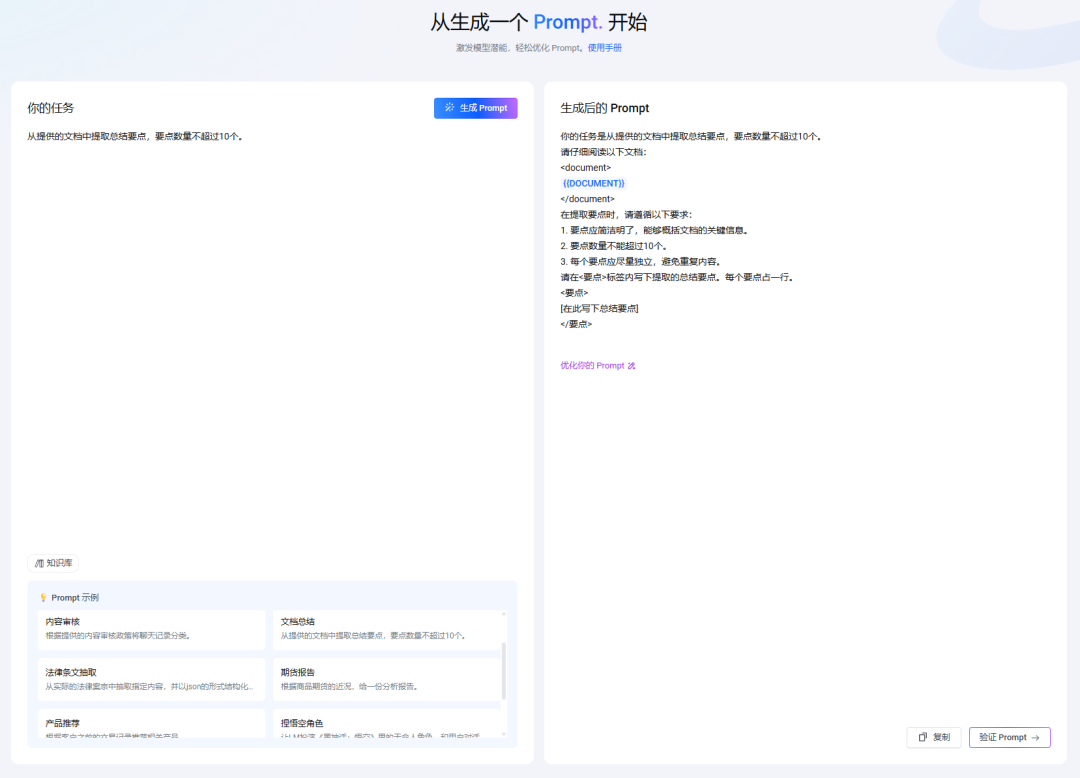This screenshot has width=1080, height=778.
Task: Click the {{DOCUMENT}} variable token
Action: pos(595,183)
